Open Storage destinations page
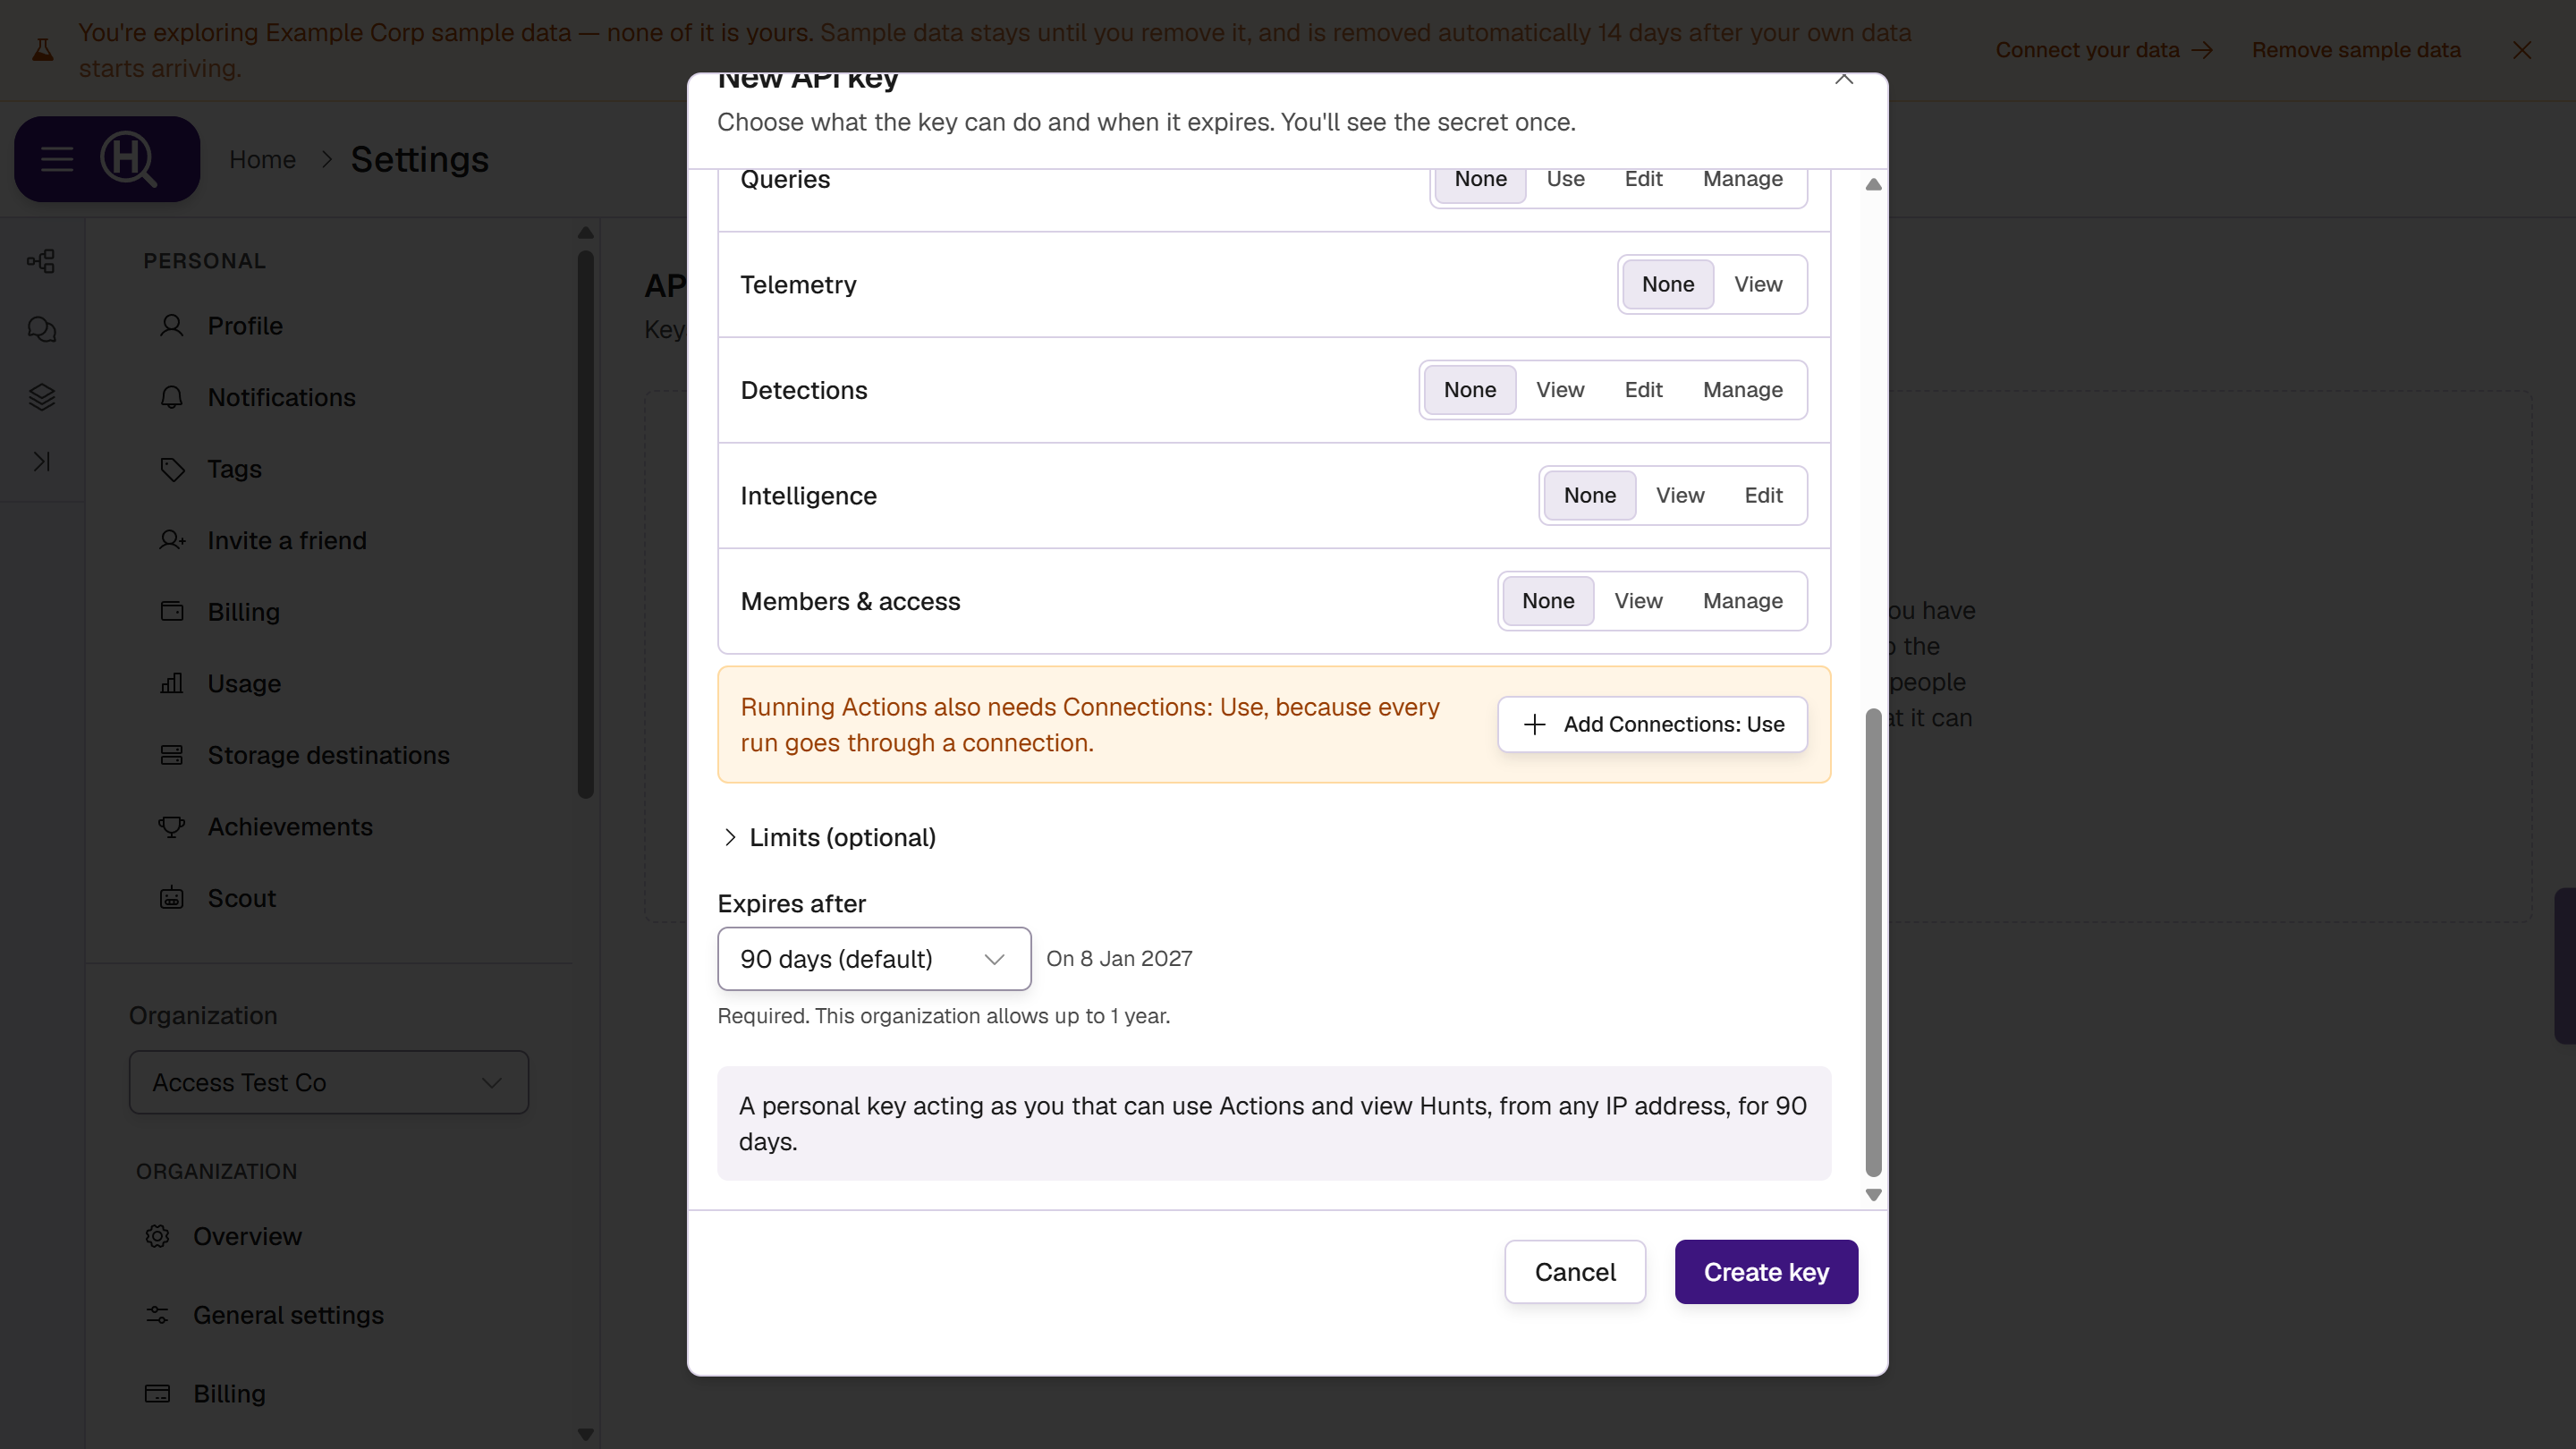This screenshot has height=1449, width=2576. pyautogui.click(x=330, y=755)
